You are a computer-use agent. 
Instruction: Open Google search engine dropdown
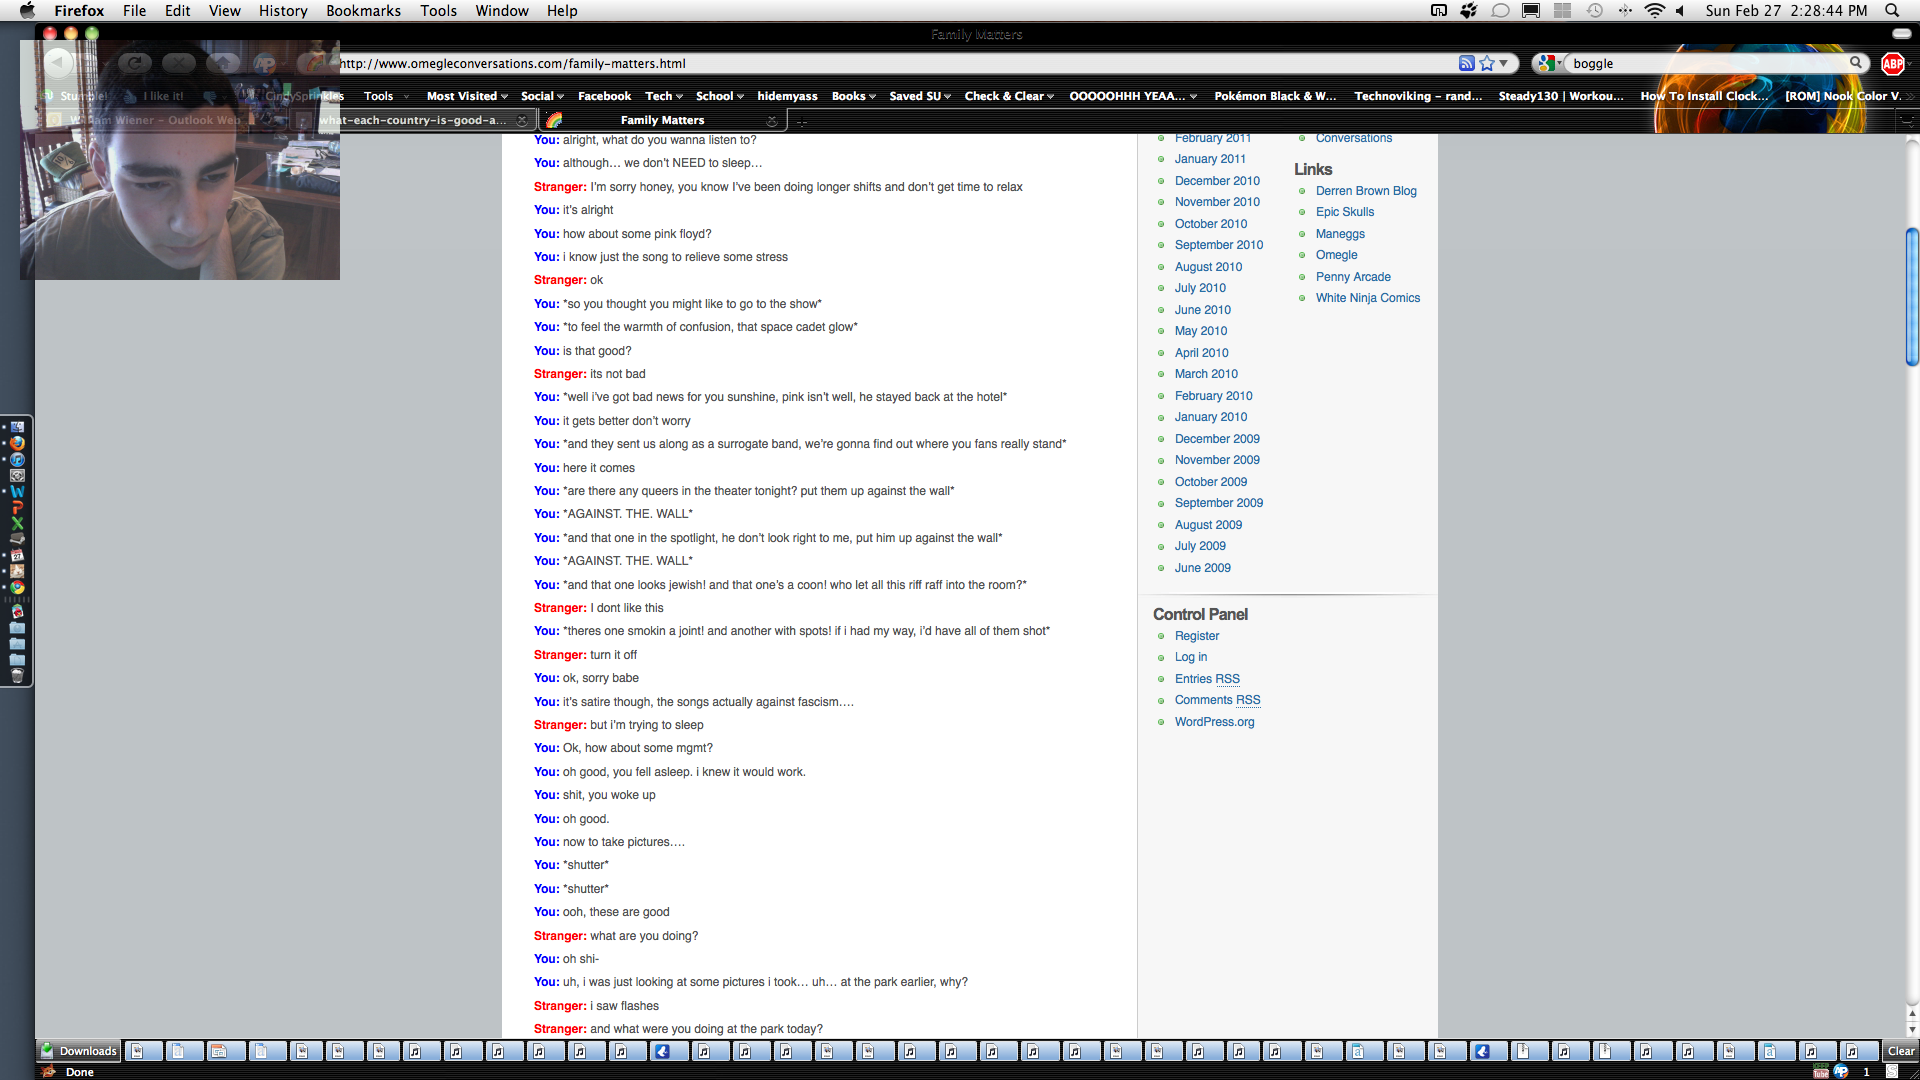1549,63
